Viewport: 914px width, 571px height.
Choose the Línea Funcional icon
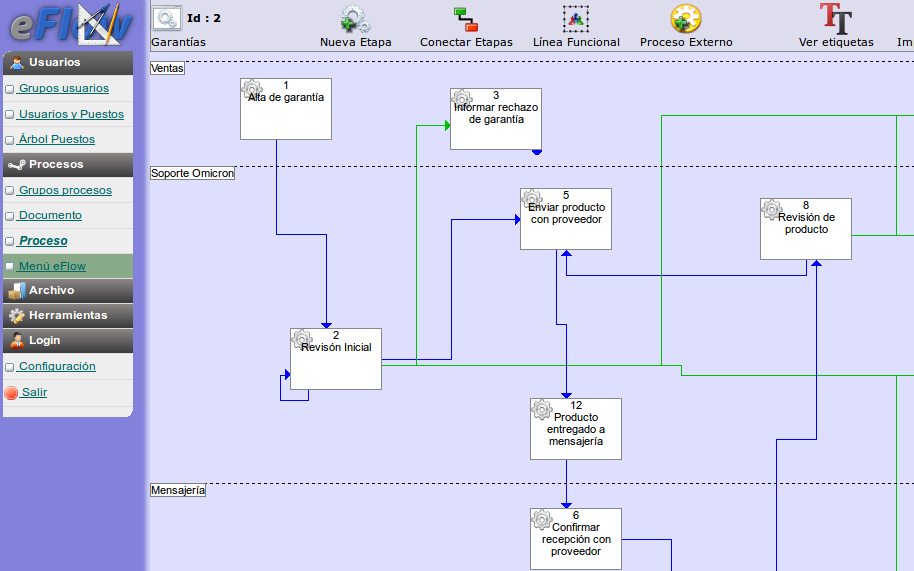[x=576, y=18]
